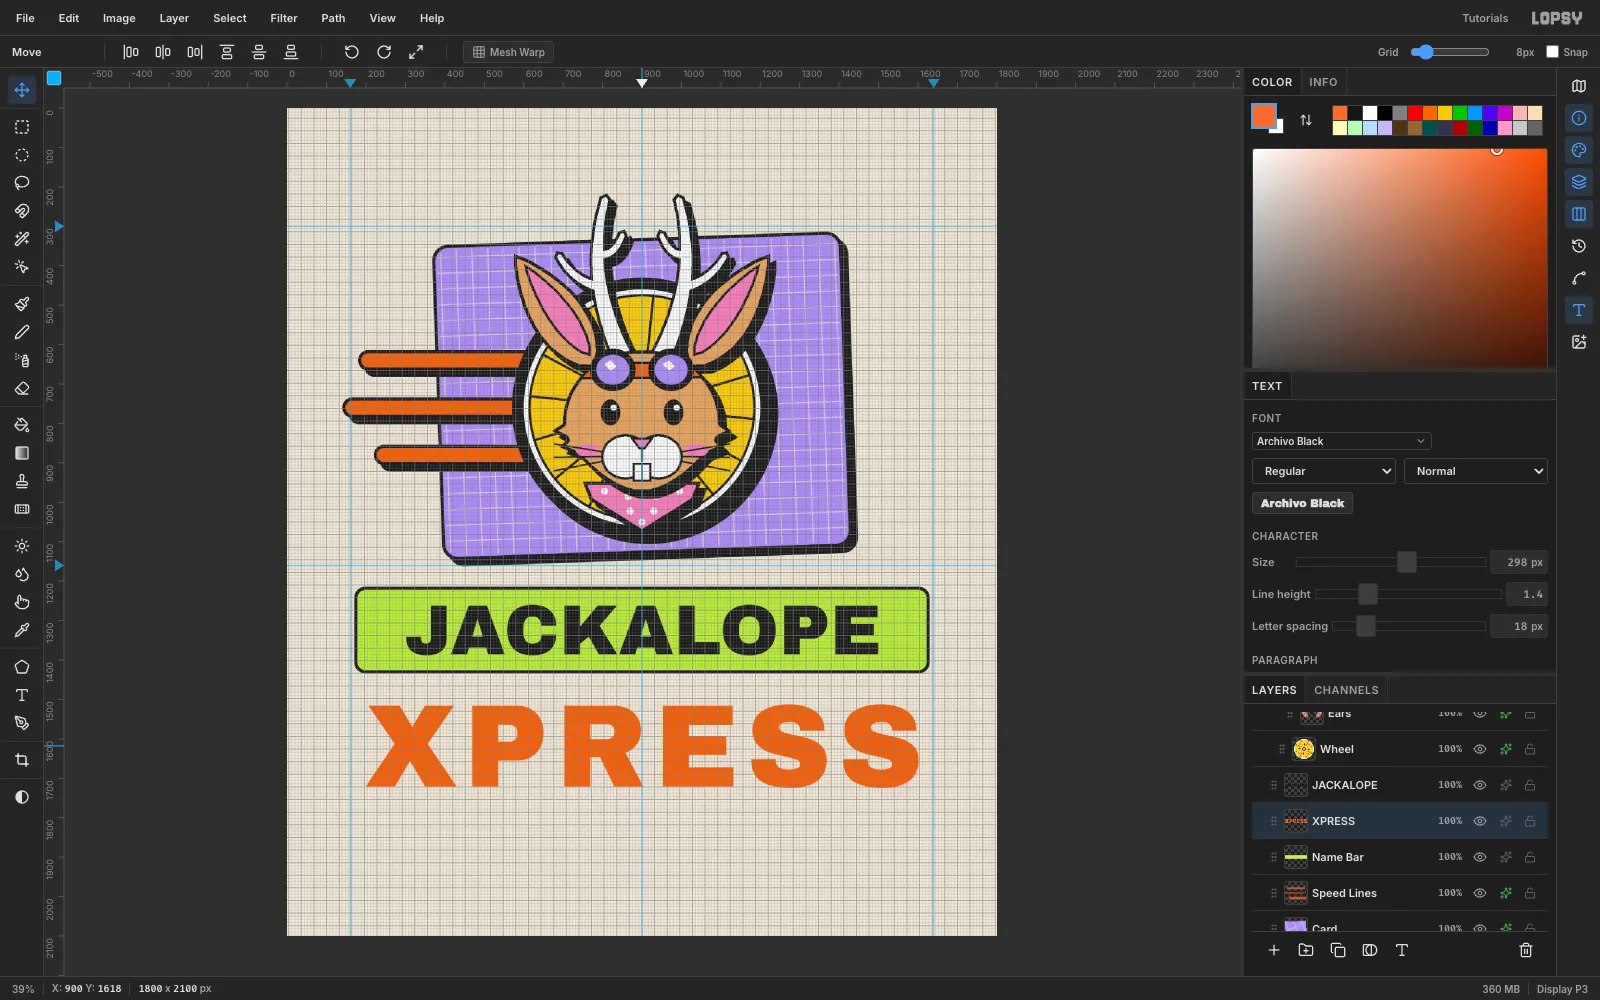The height and width of the screenshot is (1000, 1600).
Task: Click the Size value field
Action: (x=1519, y=562)
